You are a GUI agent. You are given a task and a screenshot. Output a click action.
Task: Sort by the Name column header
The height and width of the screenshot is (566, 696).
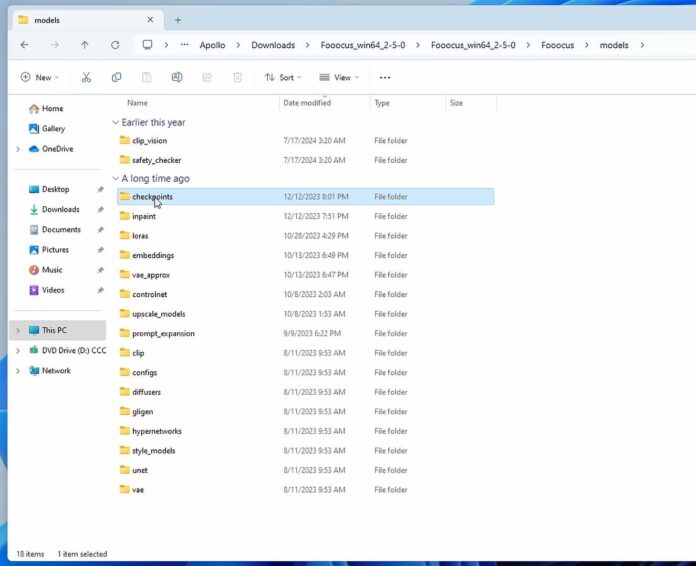pyautogui.click(x=137, y=103)
